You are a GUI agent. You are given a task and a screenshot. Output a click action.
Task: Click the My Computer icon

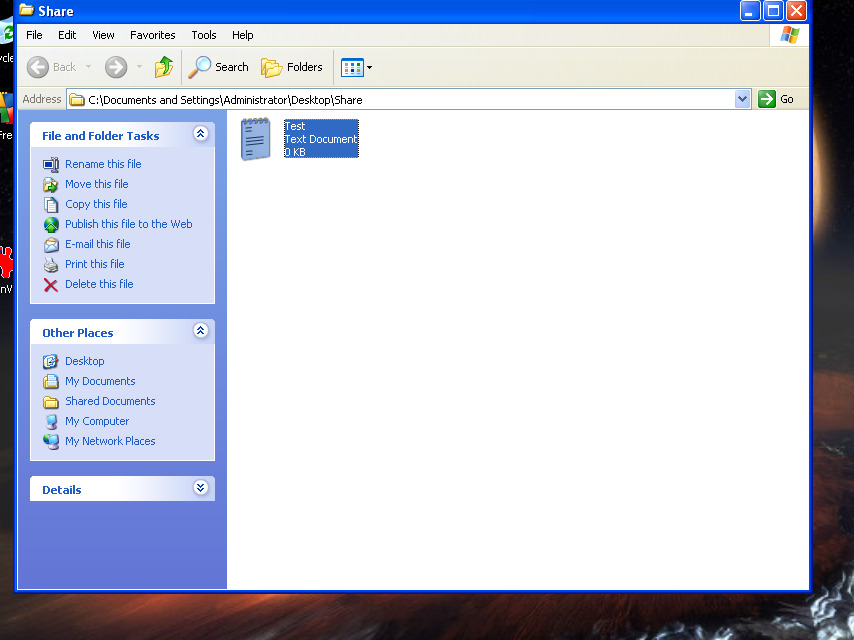[x=51, y=422]
